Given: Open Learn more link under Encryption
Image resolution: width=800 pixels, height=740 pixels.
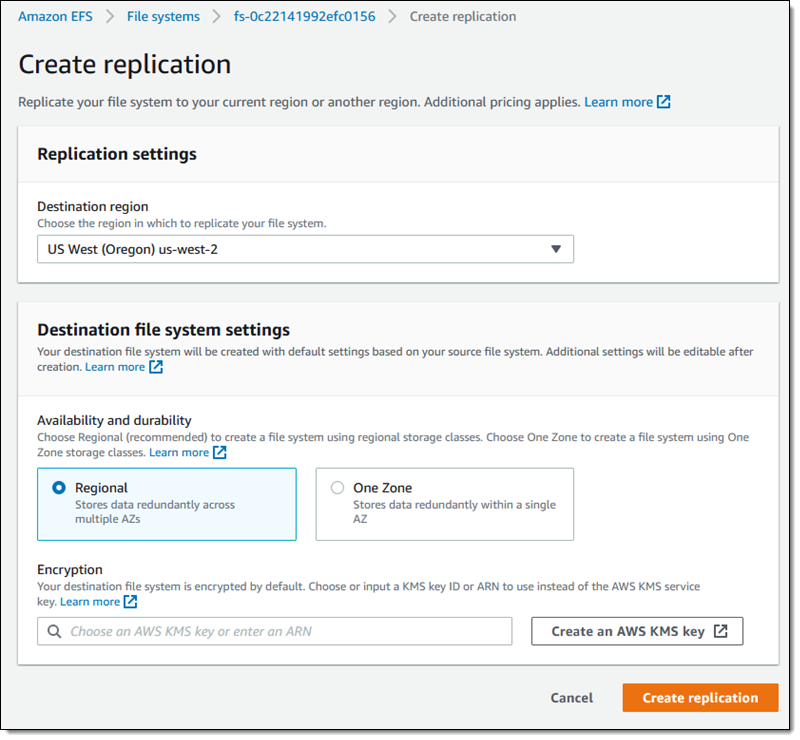Looking at the screenshot, I should point(90,601).
